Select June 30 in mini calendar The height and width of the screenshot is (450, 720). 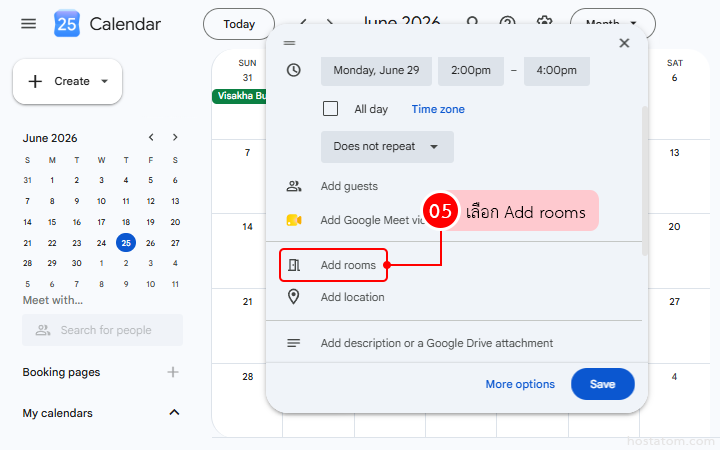[77, 263]
